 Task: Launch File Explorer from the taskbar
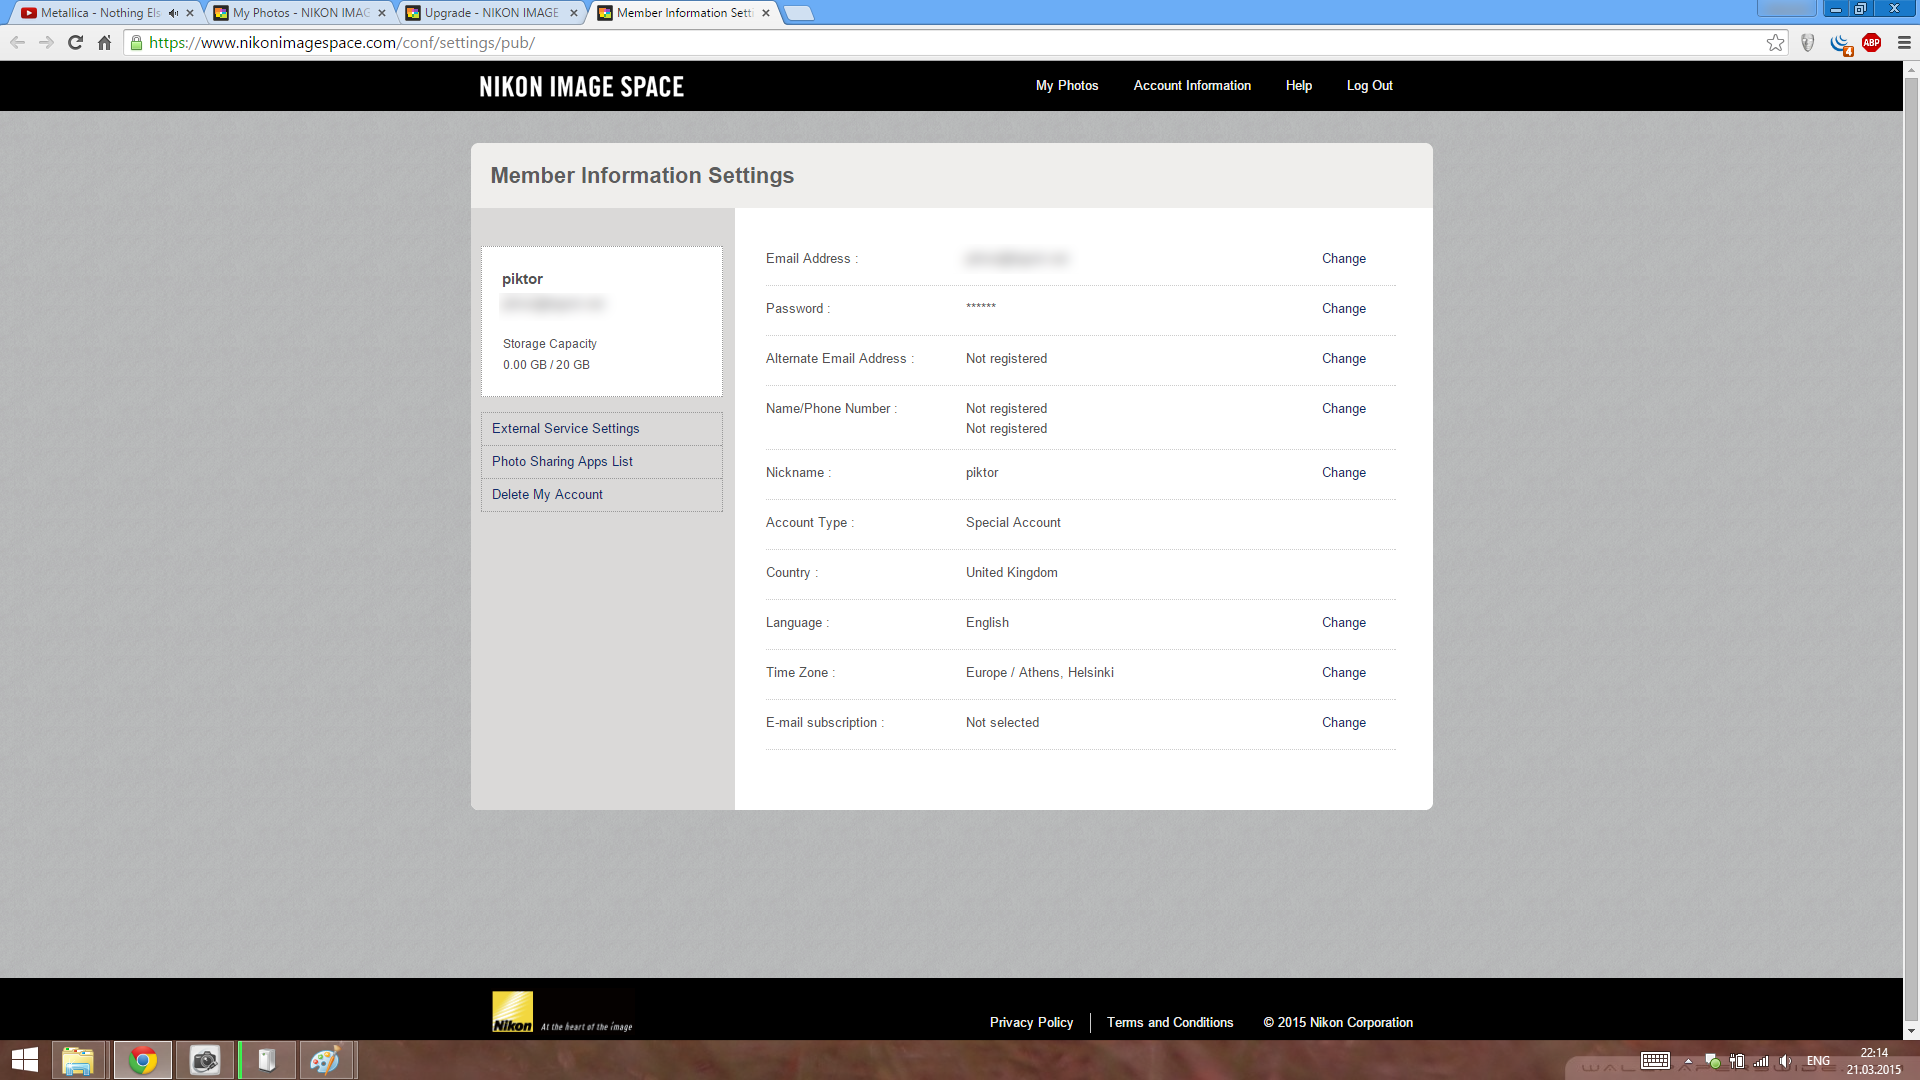coord(78,1060)
